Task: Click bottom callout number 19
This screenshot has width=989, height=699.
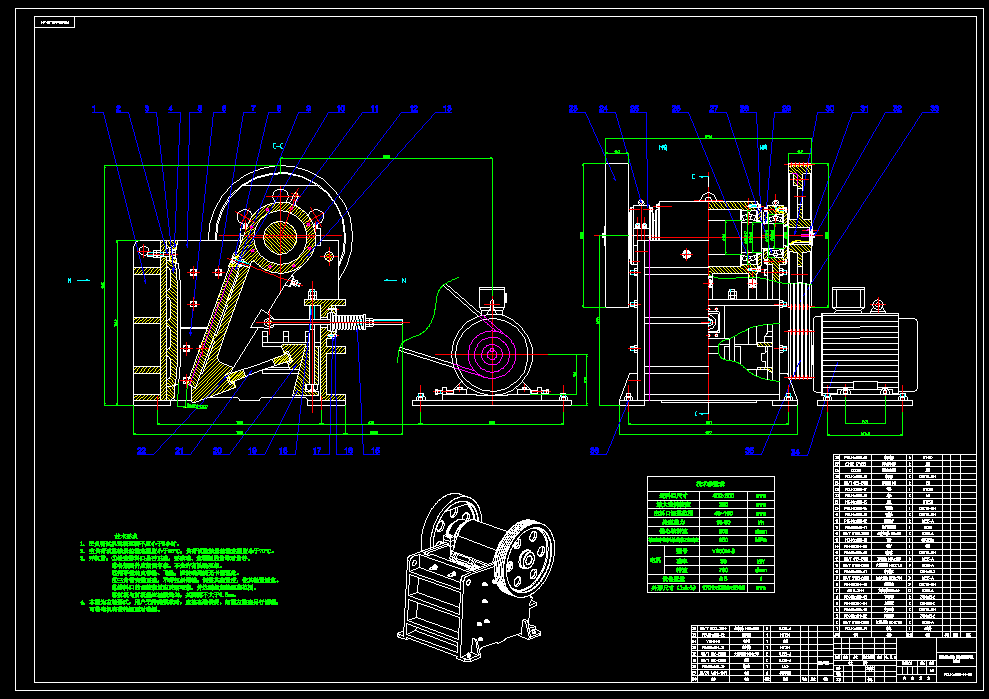Action: tap(252, 451)
